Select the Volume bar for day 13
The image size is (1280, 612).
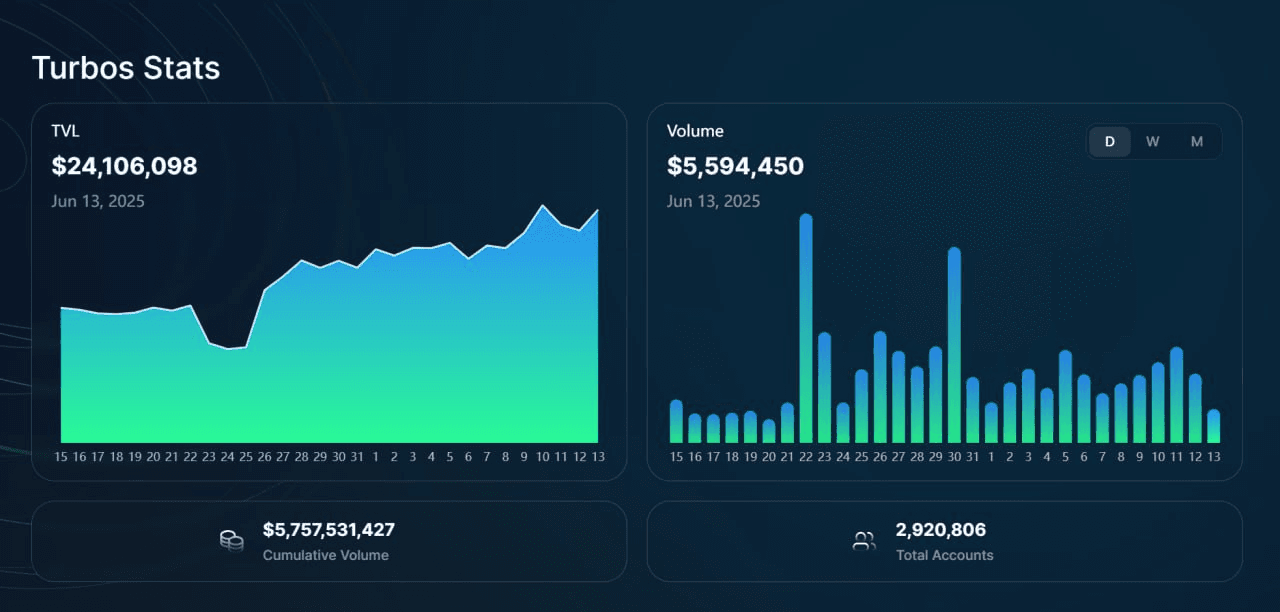(x=1213, y=426)
